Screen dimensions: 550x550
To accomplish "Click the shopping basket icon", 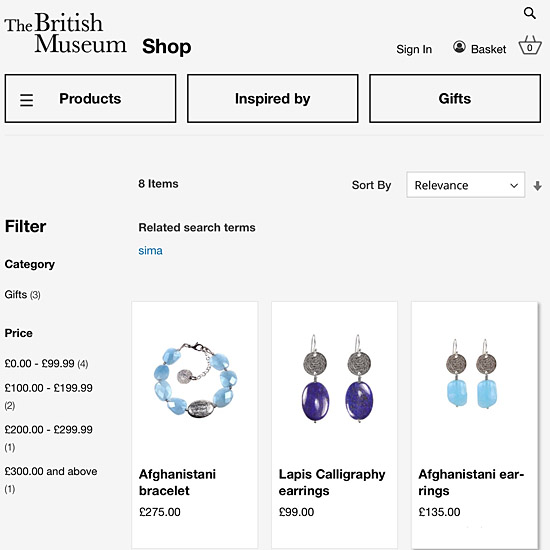I will (x=530, y=45).
